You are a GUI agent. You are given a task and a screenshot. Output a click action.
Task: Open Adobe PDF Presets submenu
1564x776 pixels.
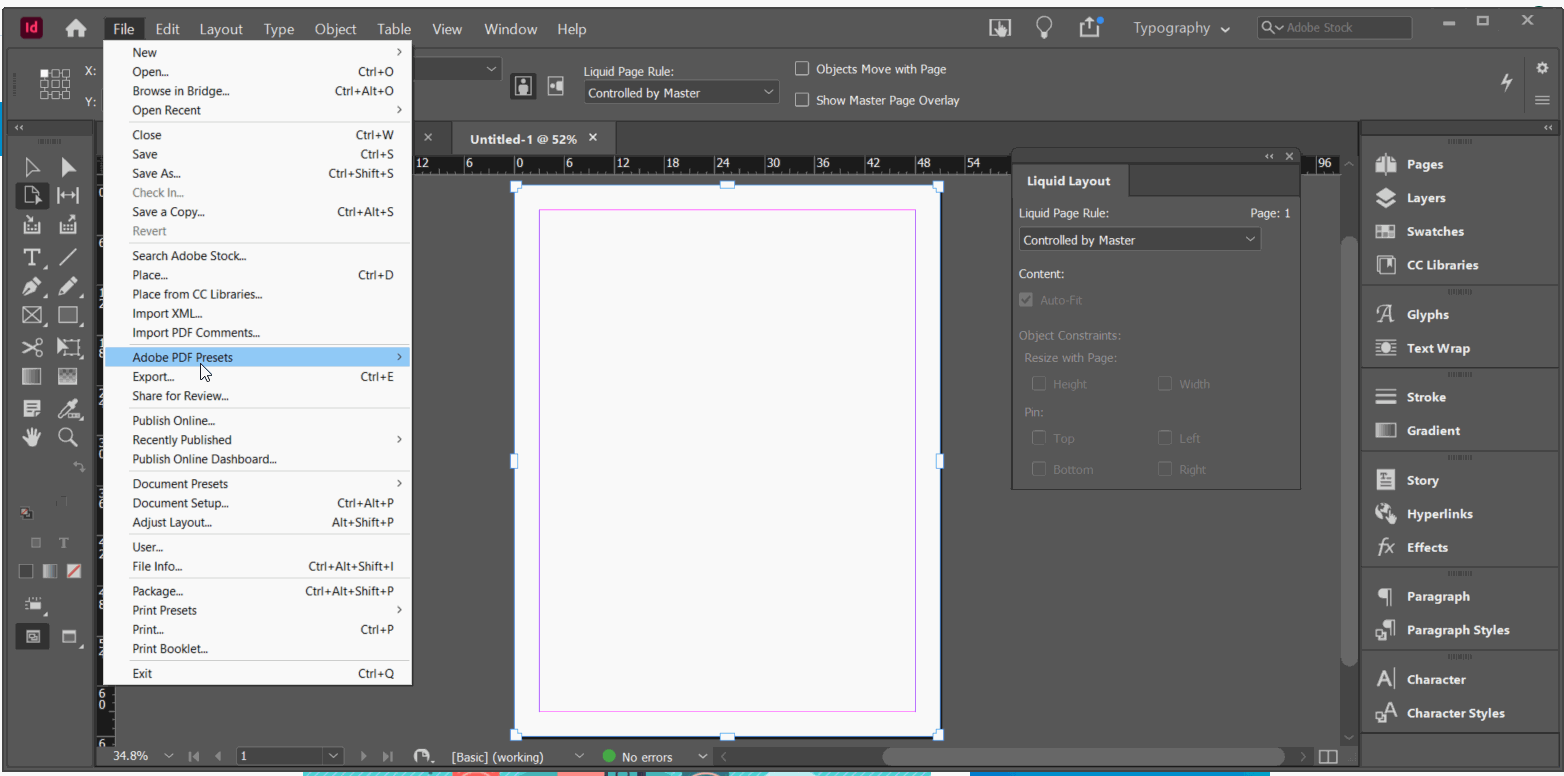click(257, 357)
